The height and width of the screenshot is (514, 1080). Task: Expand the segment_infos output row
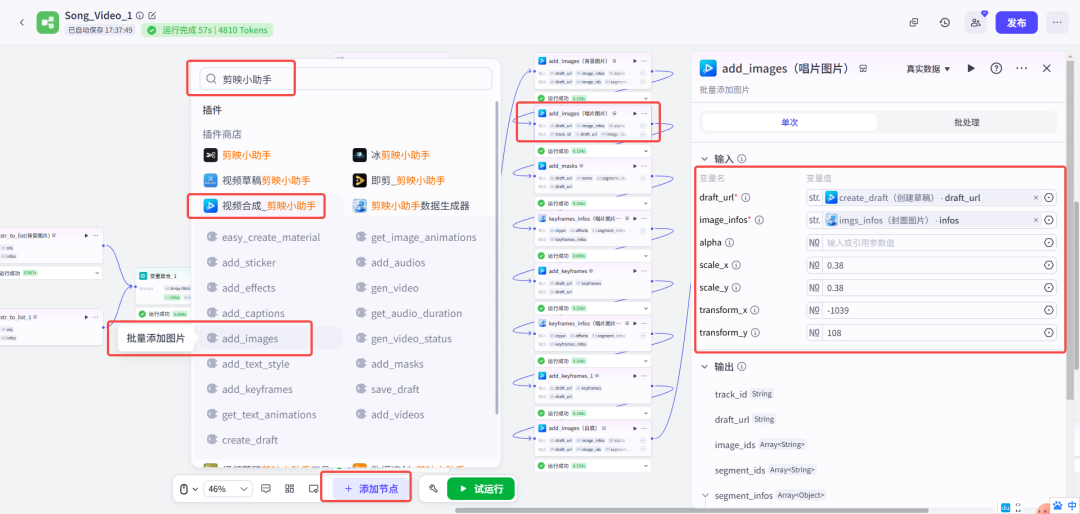click(705, 495)
